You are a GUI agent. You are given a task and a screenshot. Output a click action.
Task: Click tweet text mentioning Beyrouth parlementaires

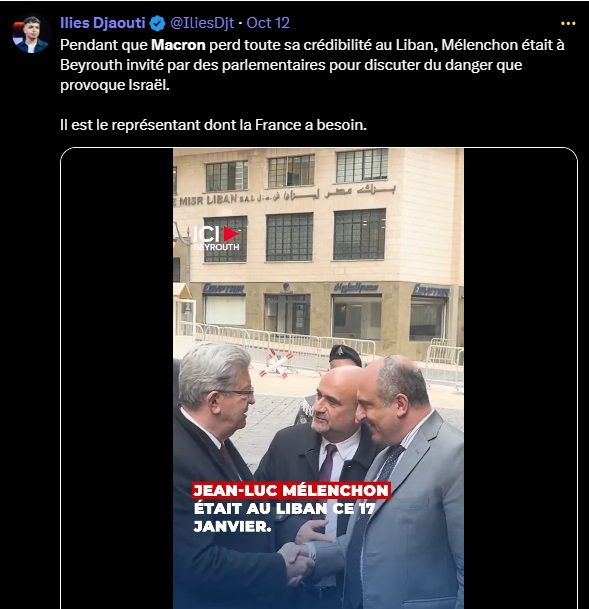tap(291, 65)
